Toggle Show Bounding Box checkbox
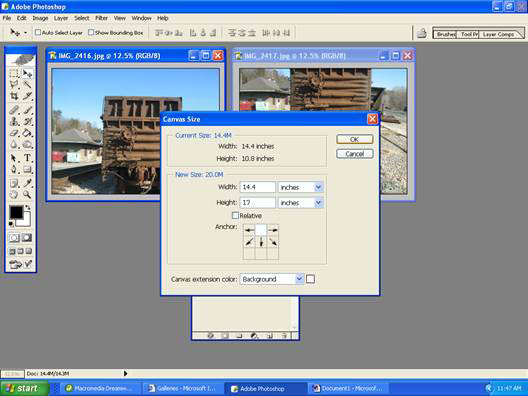 click(x=91, y=32)
